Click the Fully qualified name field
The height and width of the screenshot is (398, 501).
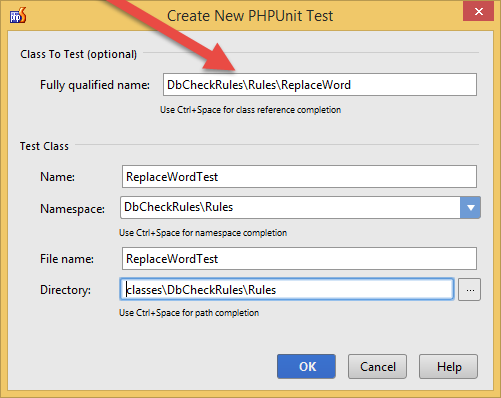[x=320, y=85]
